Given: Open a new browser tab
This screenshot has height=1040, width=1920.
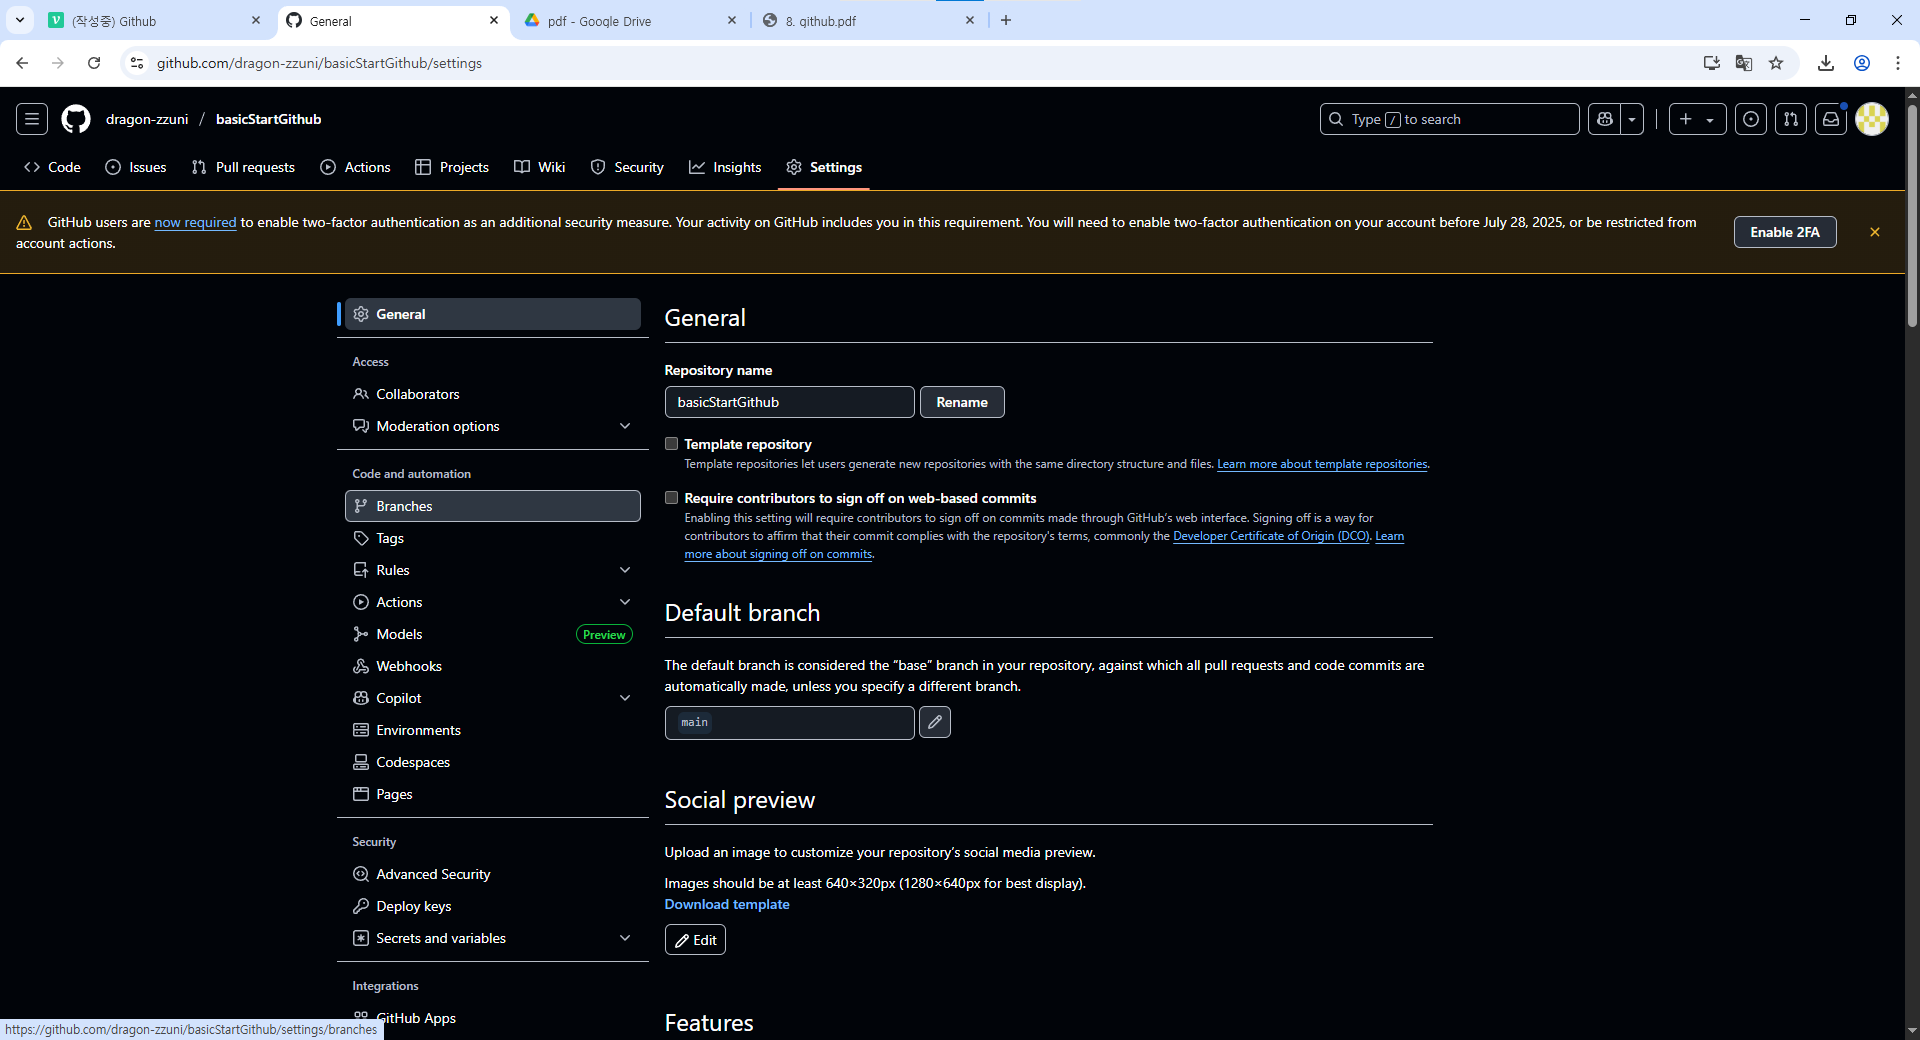Looking at the screenshot, I should [x=1006, y=20].
